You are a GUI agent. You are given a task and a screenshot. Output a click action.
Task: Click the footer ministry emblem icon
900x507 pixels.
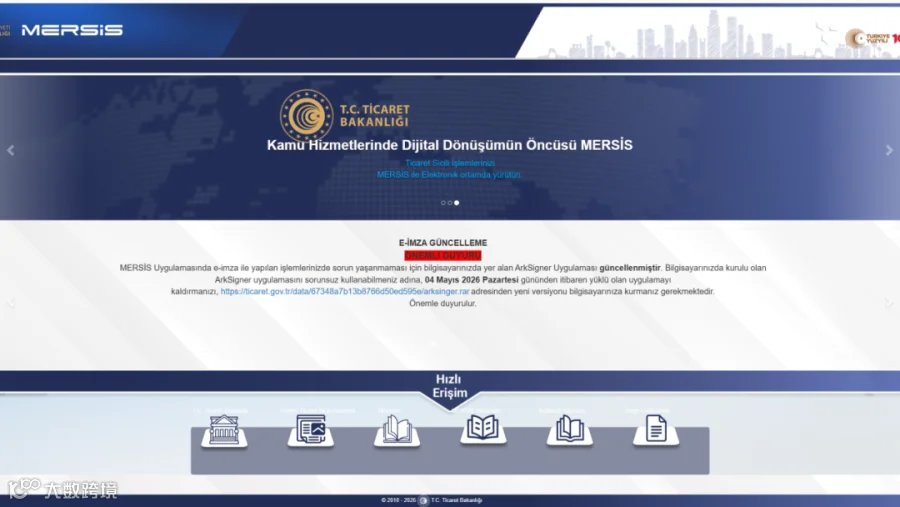[x=424, y=501]
